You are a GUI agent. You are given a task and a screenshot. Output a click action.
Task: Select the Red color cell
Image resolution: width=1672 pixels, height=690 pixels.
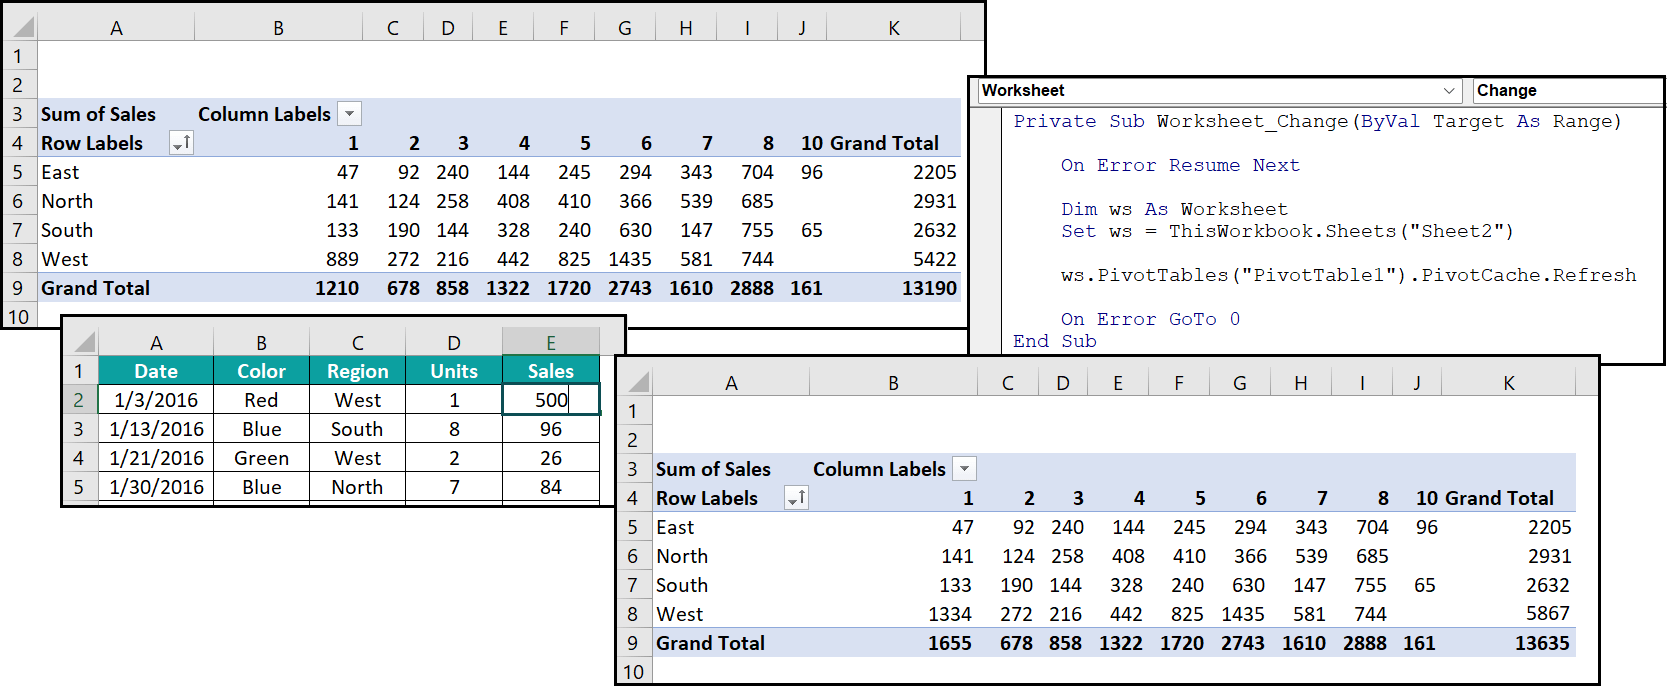point(261,400)
